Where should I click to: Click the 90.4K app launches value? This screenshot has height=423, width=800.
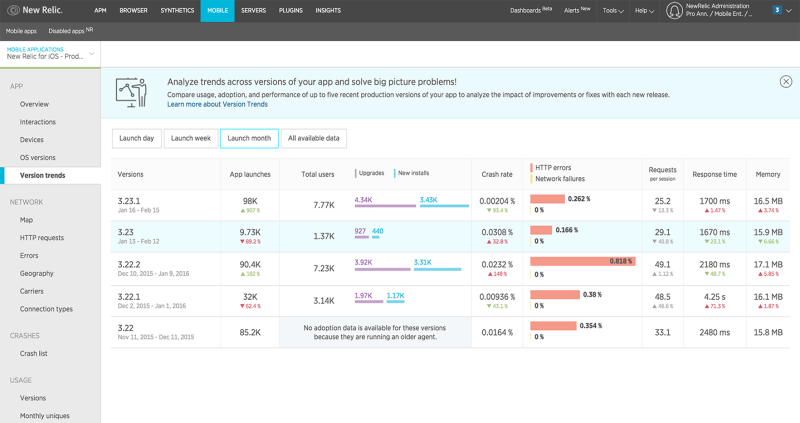(x=250, y=264)
